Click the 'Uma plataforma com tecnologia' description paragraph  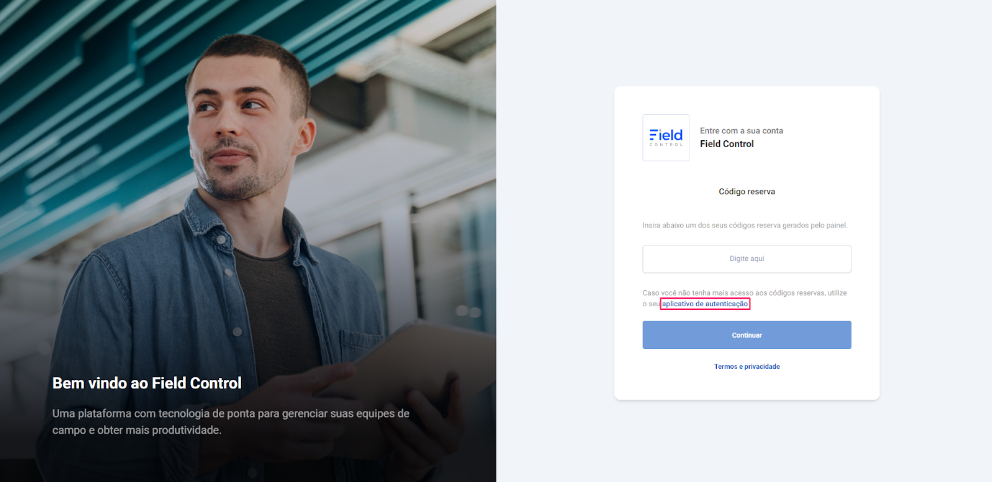(x=231, y=422)
